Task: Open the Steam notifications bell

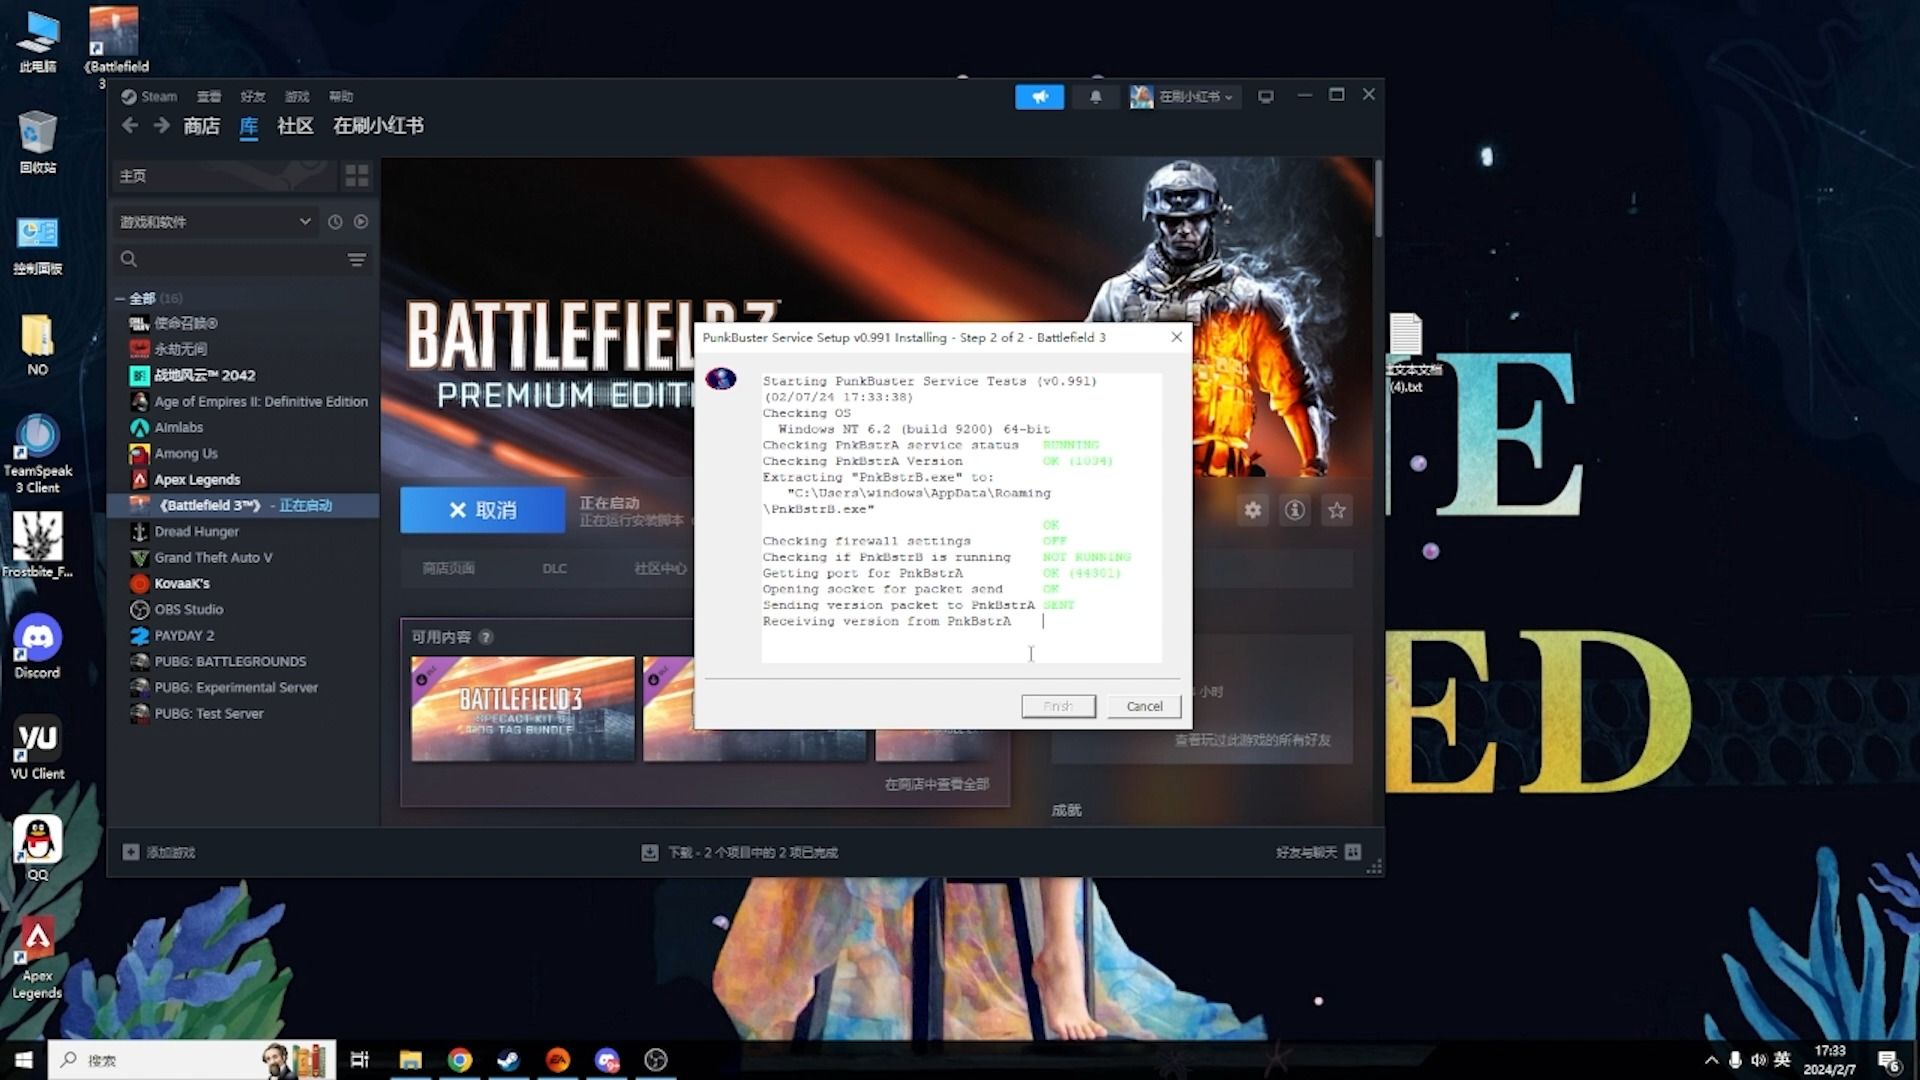Action: (1095, 97)
